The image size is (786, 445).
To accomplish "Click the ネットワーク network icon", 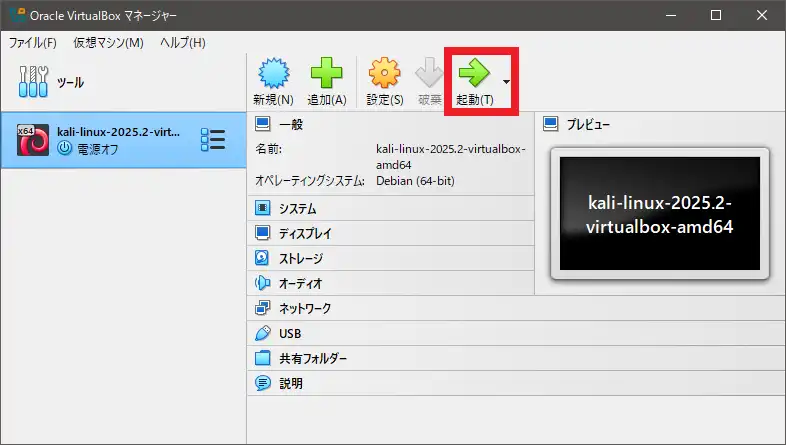I will click(263, 308).
